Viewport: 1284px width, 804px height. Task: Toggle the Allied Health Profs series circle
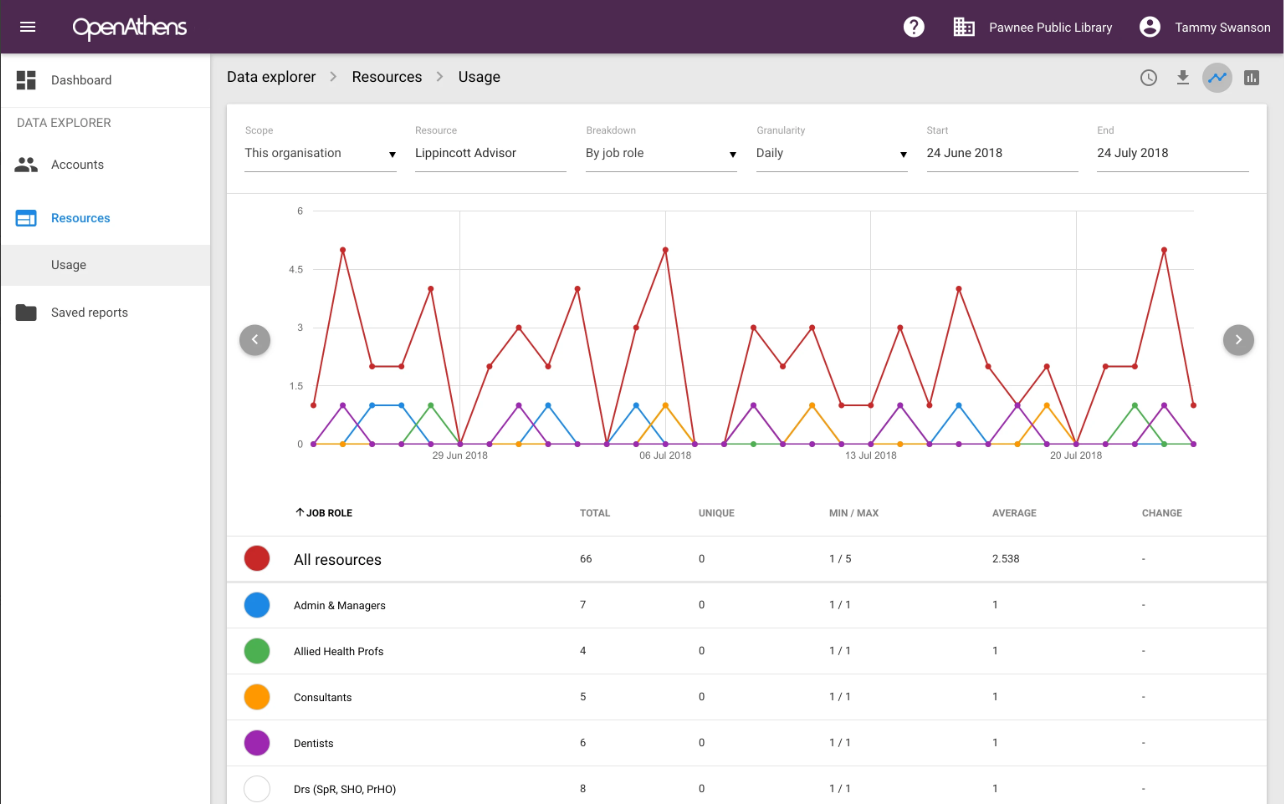pos(257,651)
